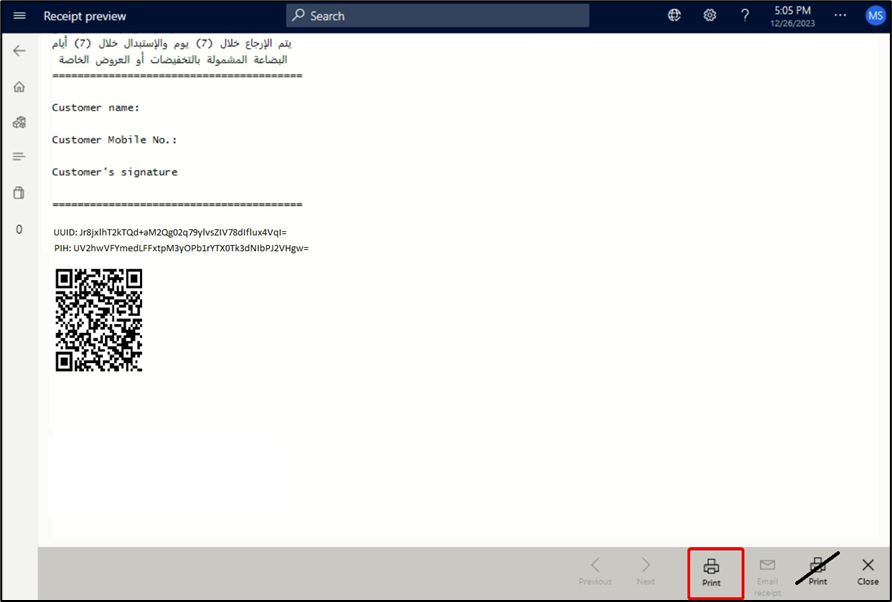The height and width of the screenshot is (602, 892).
Task: Click the crossed-out Print button
Action: [x=817, y=571]
